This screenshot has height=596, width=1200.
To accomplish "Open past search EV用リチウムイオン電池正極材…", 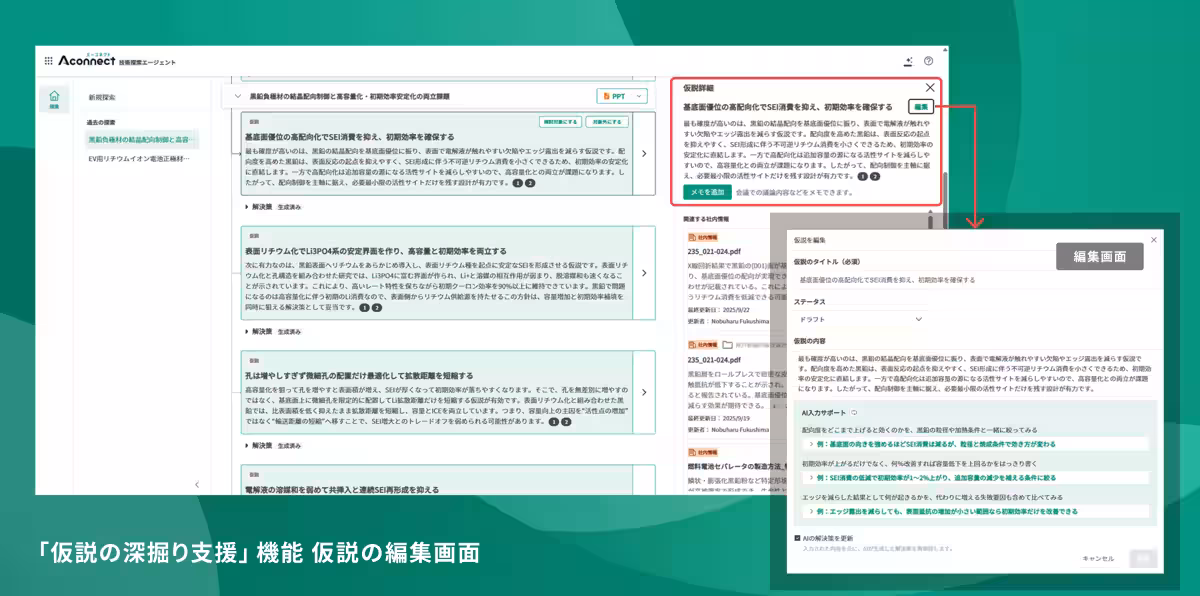I will click(x=139, y=158).
